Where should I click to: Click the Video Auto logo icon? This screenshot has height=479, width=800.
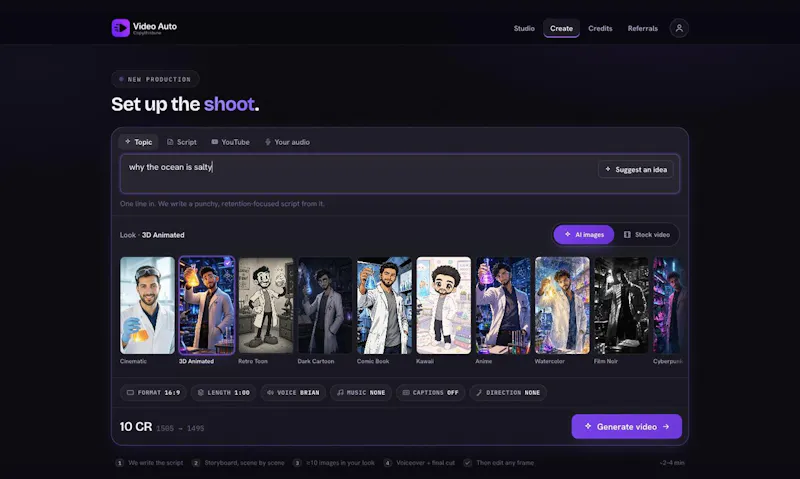[x=120, y=28]
